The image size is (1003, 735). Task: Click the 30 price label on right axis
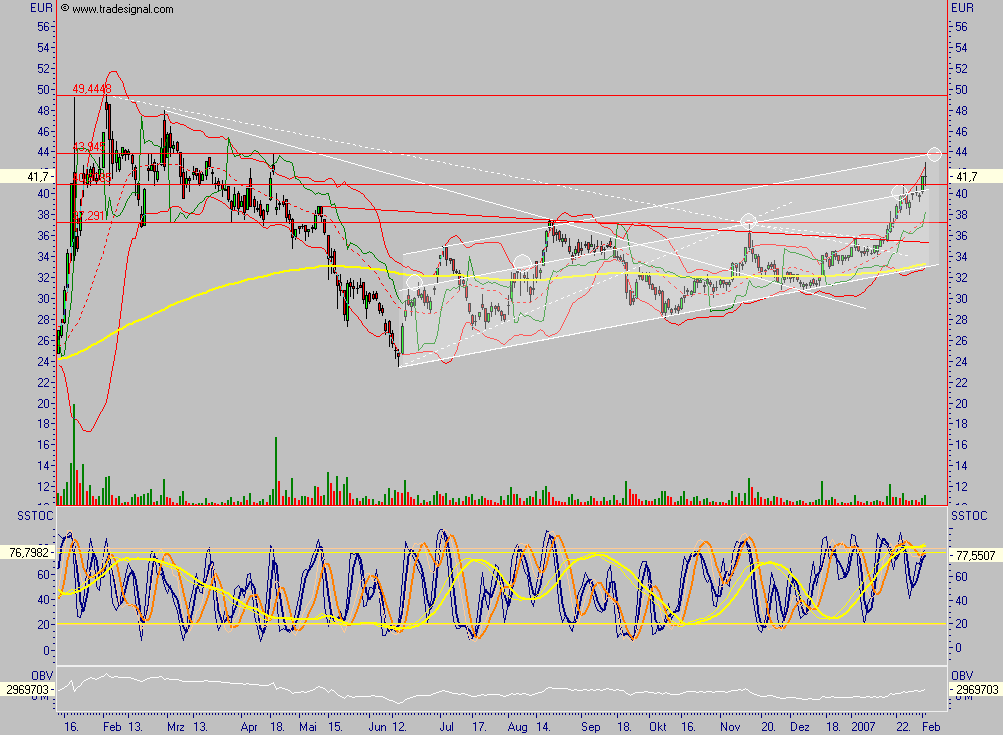tap(961, 299)
